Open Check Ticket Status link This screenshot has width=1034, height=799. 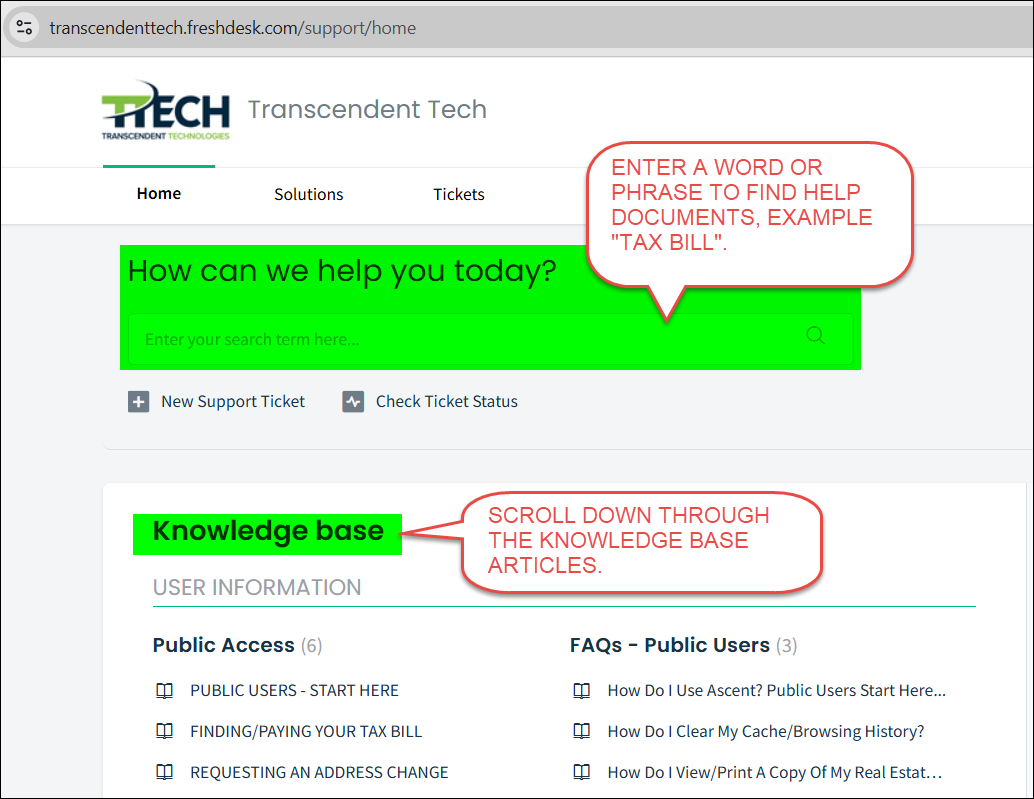coord(446,401)
